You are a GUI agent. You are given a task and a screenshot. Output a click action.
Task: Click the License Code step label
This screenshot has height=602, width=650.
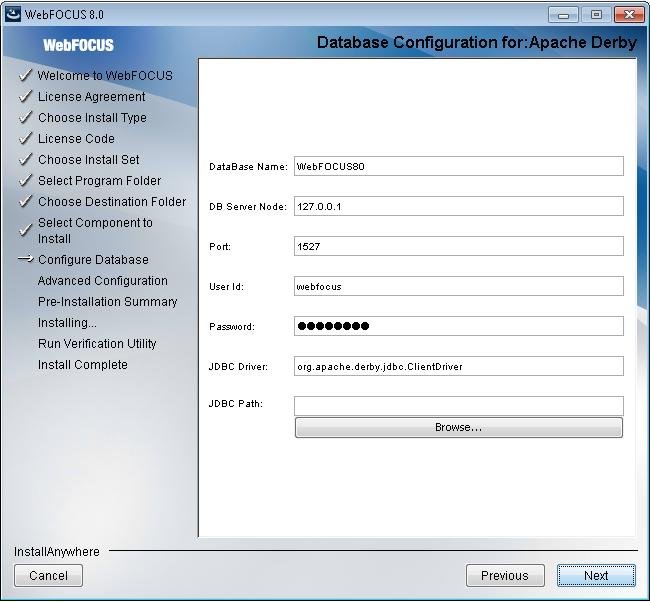click(76, 138)
